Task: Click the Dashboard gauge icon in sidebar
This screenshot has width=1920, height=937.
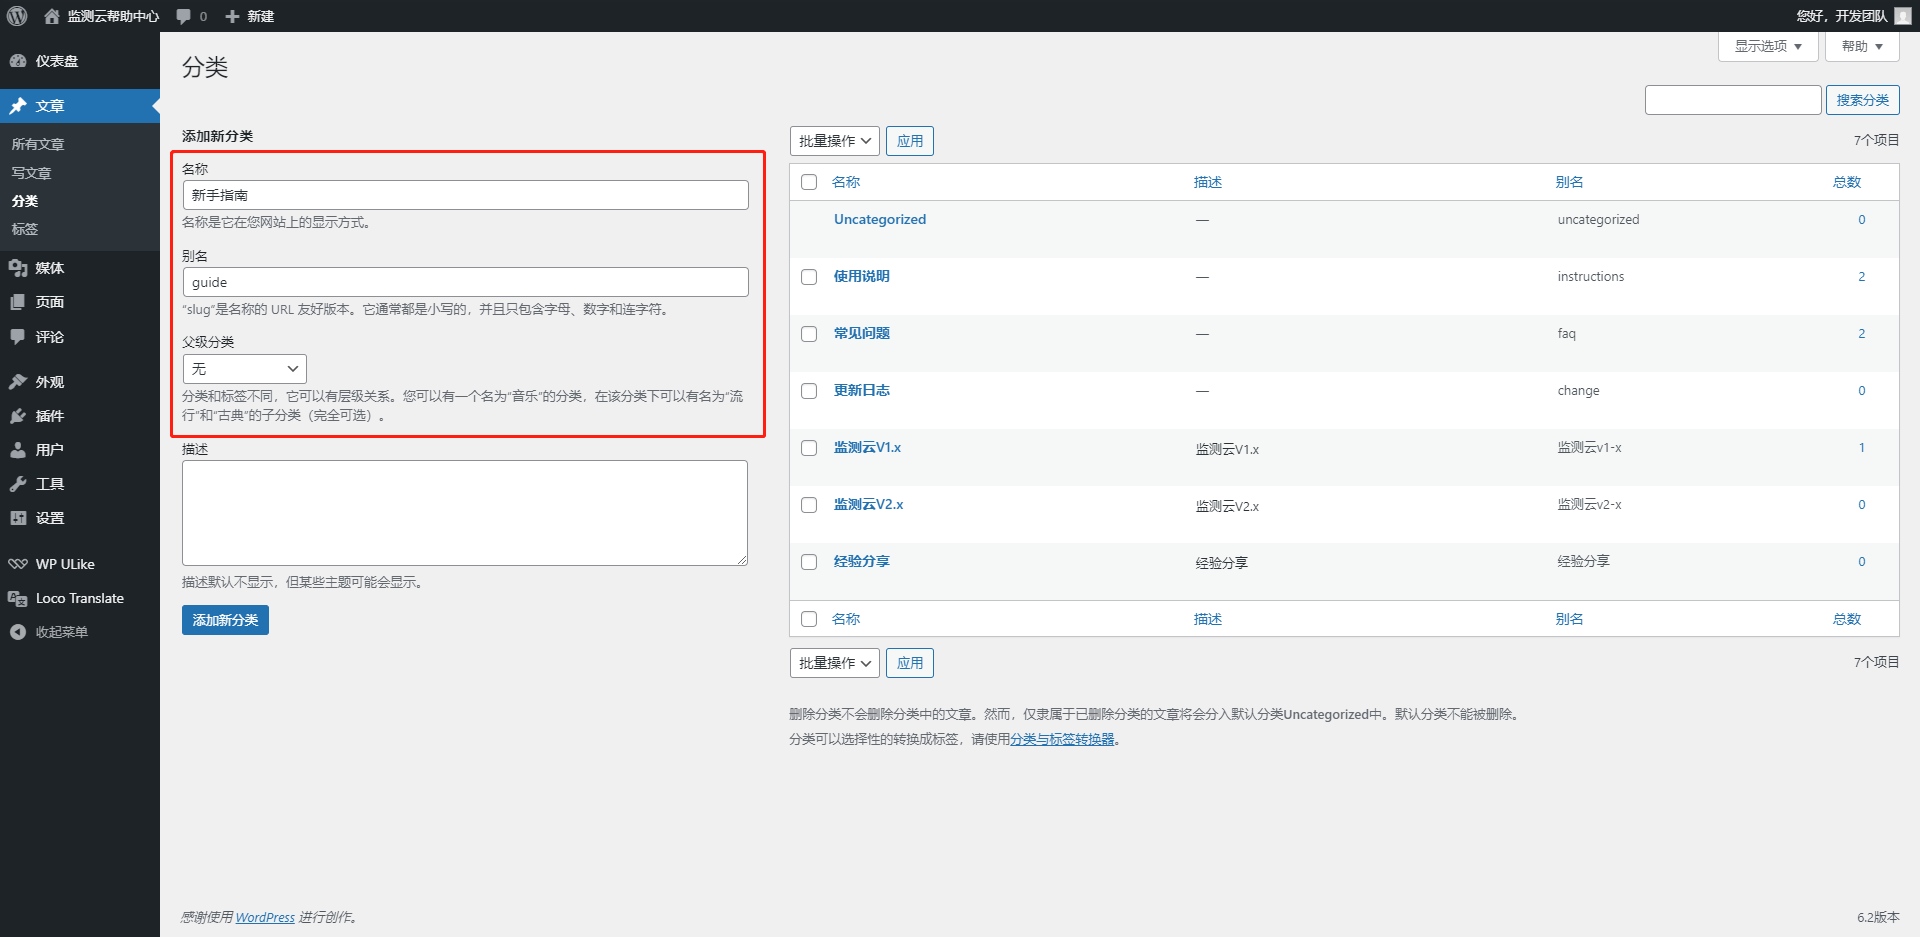Action: click(18, 61)
